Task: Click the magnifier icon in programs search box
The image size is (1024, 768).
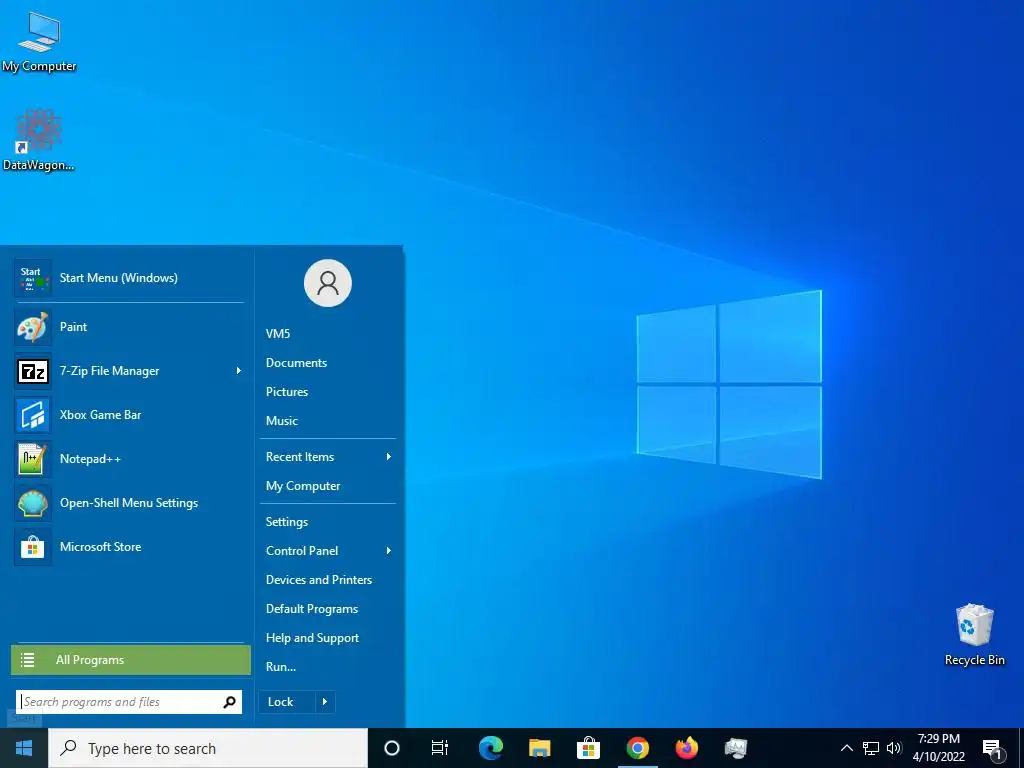Action: 229,702
